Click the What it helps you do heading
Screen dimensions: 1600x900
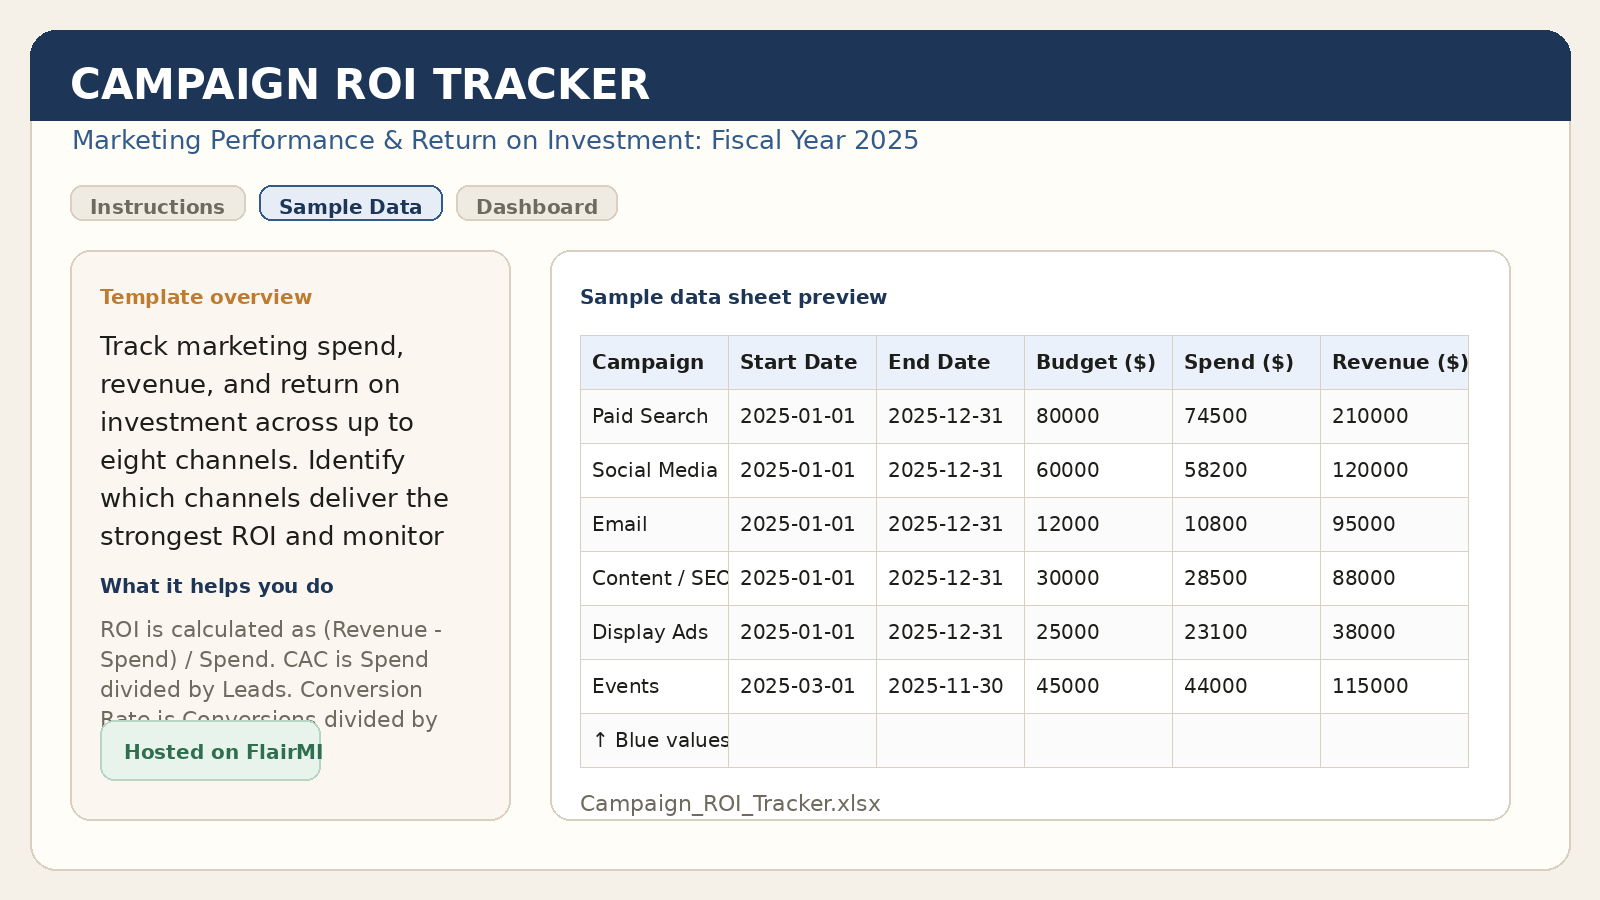click(x=216, y=586)
